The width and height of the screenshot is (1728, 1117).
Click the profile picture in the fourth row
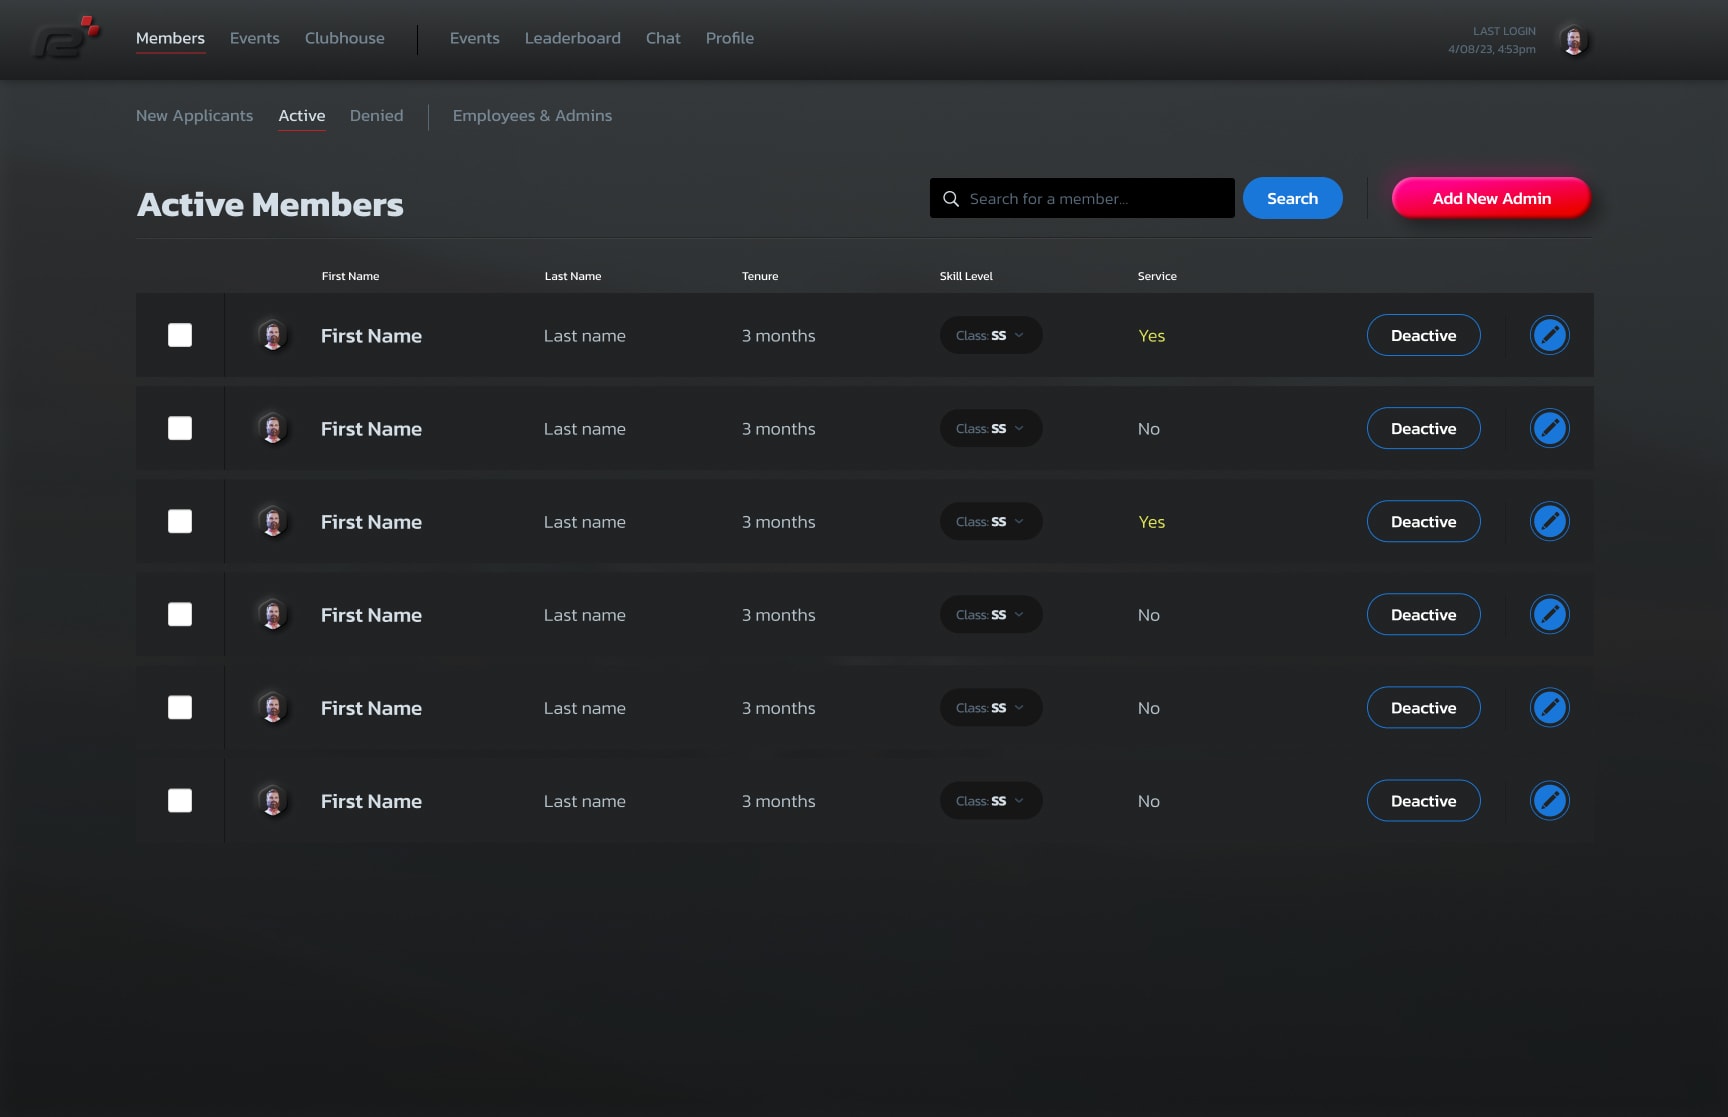coord(272,614)
